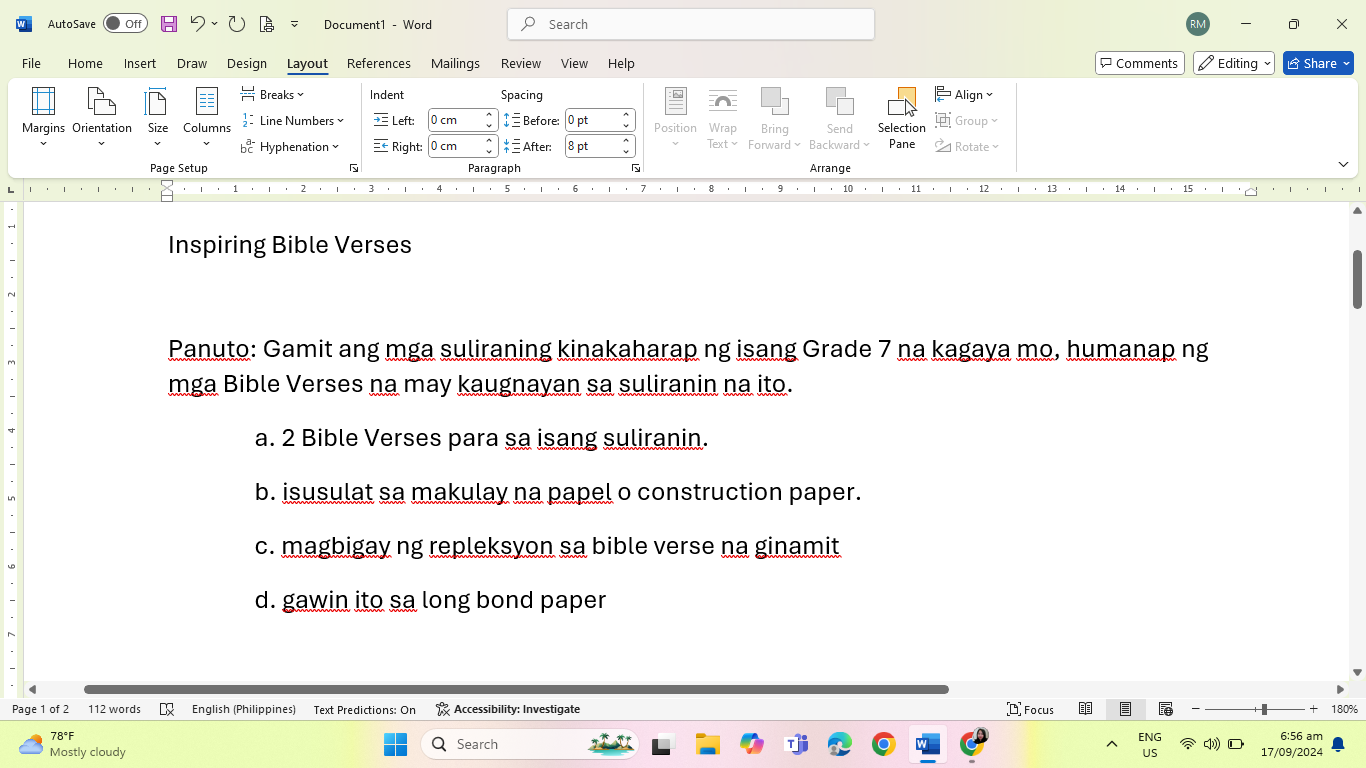Save the document with disk icon
1366x768 pixels.
[x=169, y=24]
